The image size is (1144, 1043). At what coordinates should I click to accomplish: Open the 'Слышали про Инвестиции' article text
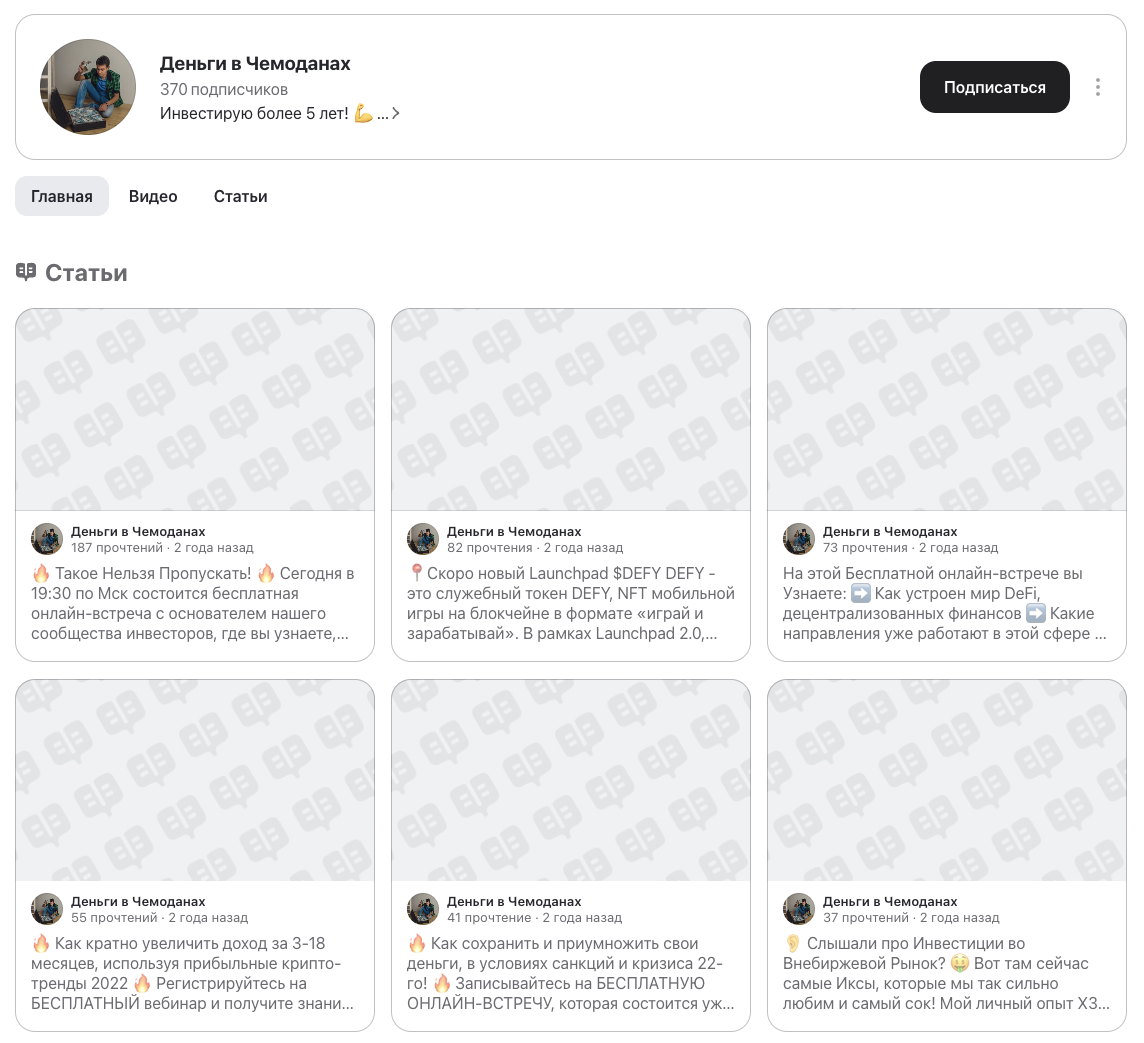pos(946,973)
